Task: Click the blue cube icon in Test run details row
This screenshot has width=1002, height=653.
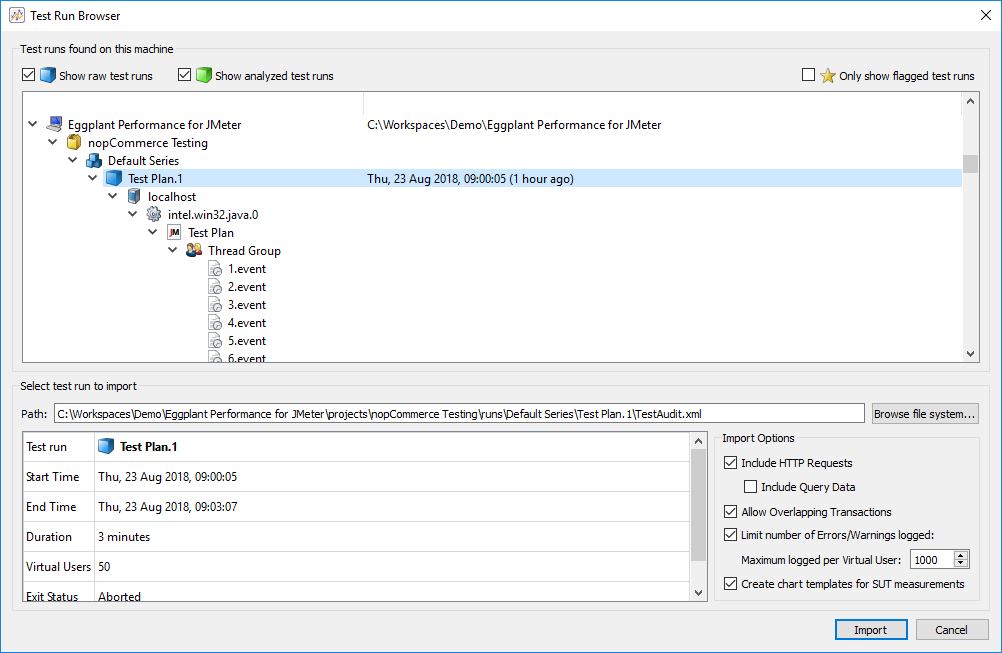Action: [106, 446]
